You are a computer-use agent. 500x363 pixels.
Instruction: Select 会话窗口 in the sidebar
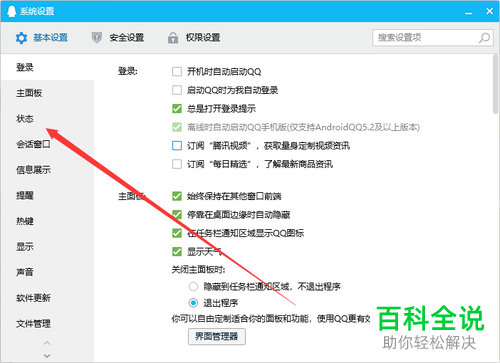tap(47, 144)
